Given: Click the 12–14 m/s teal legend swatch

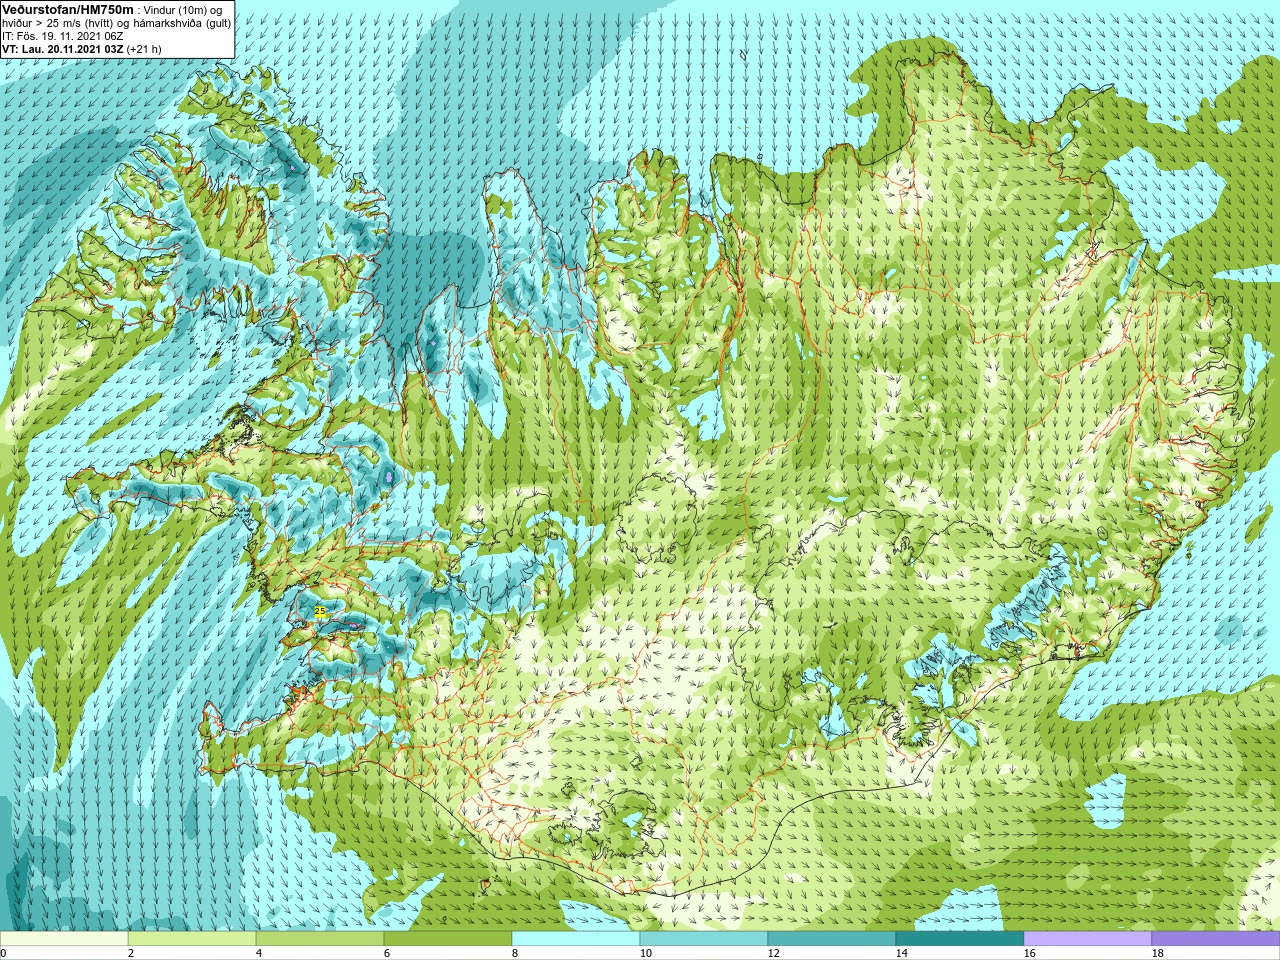Looking at the screenshot, I should click(832, 939).
